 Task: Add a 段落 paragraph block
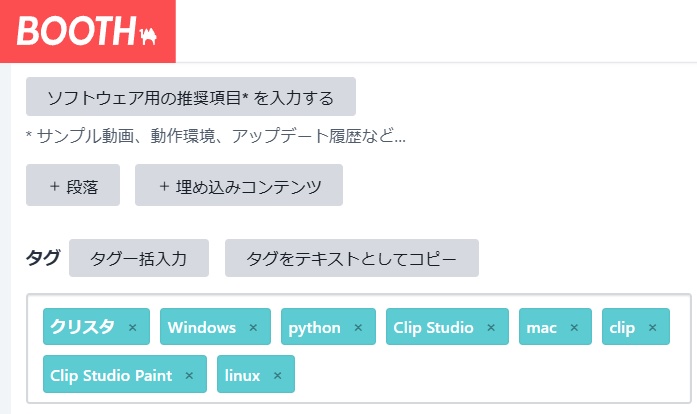pyautogui.click(x=73, y=185)
